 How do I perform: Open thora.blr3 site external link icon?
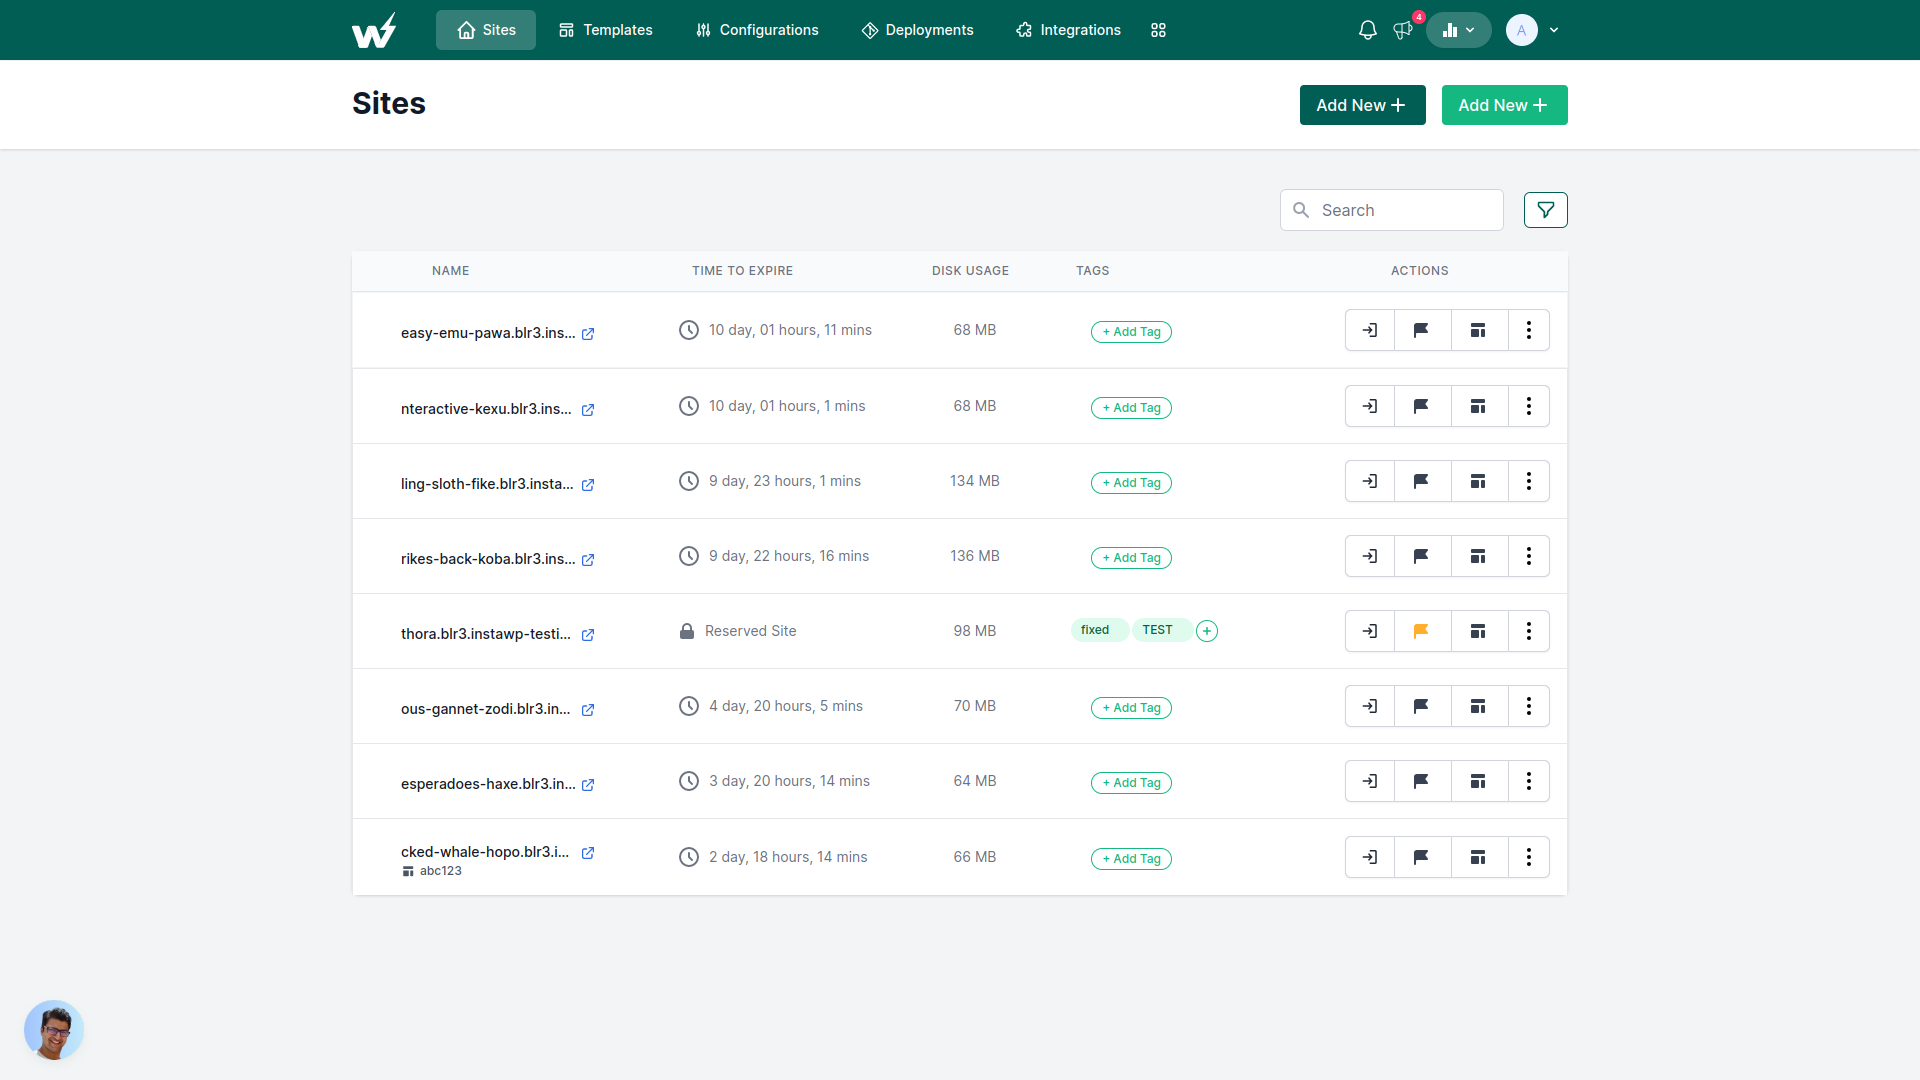point(588,635)
